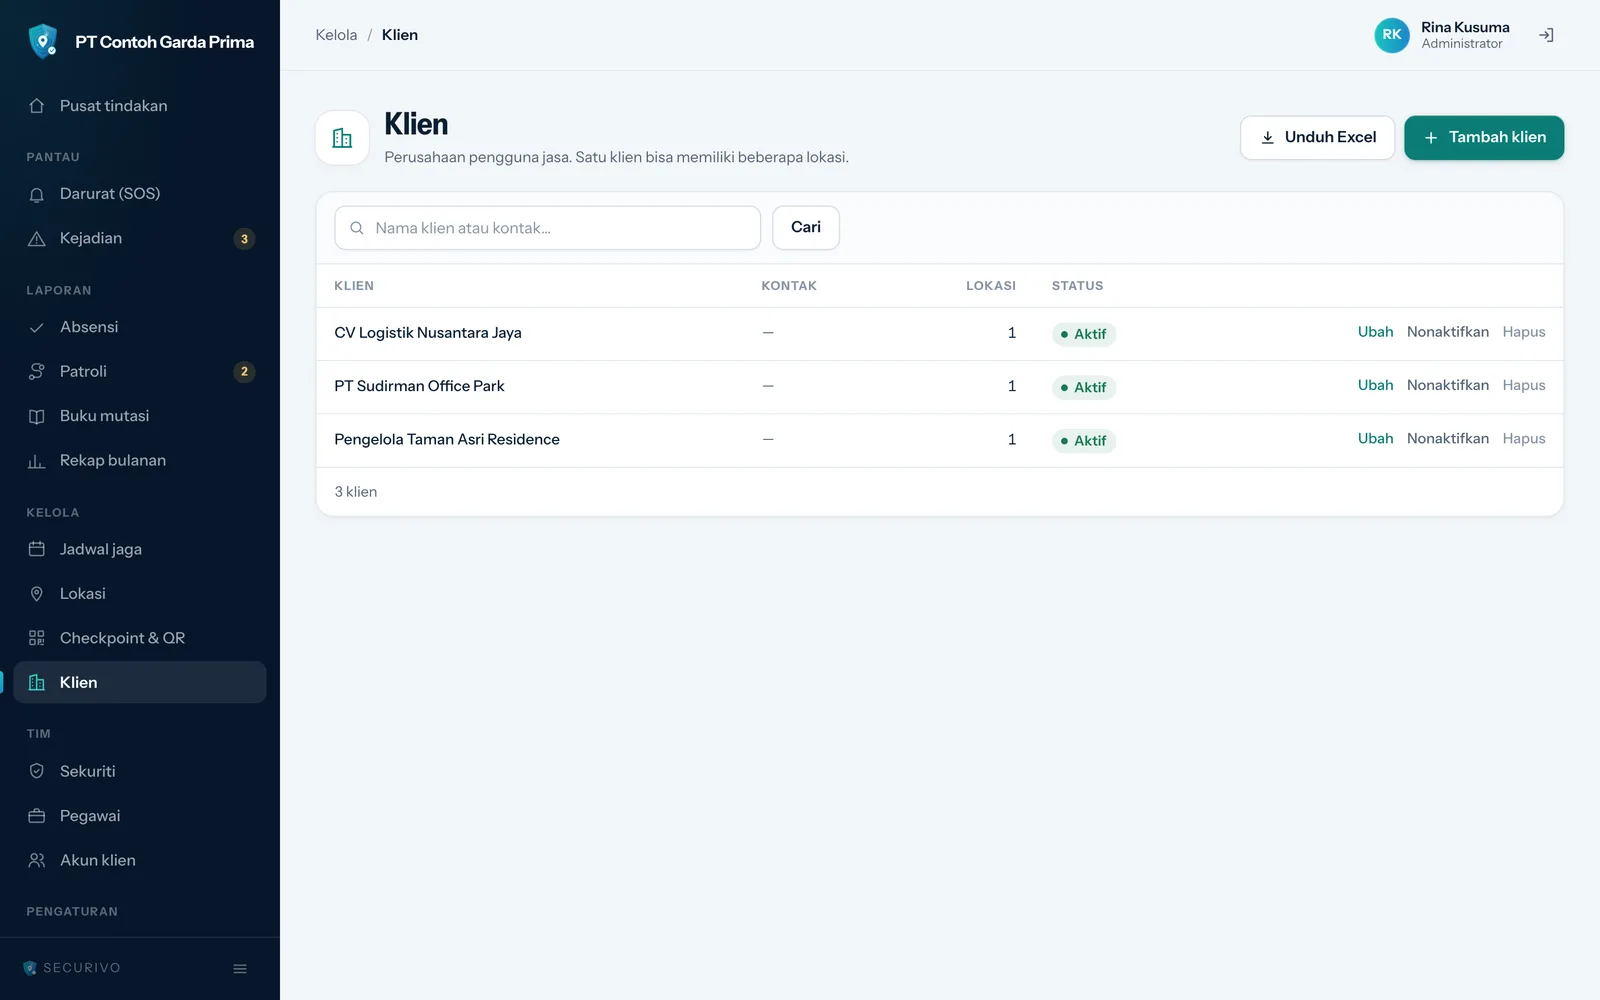Click the Patroli badge showing 2

(x=244, y=372)
